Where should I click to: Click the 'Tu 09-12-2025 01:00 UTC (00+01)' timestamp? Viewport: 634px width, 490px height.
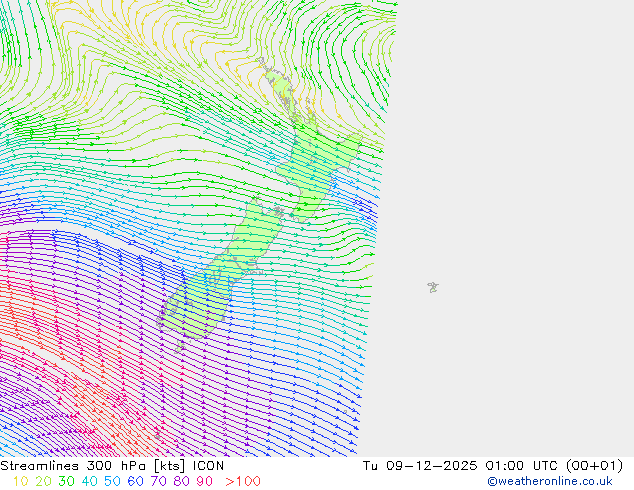coord(493,466)
